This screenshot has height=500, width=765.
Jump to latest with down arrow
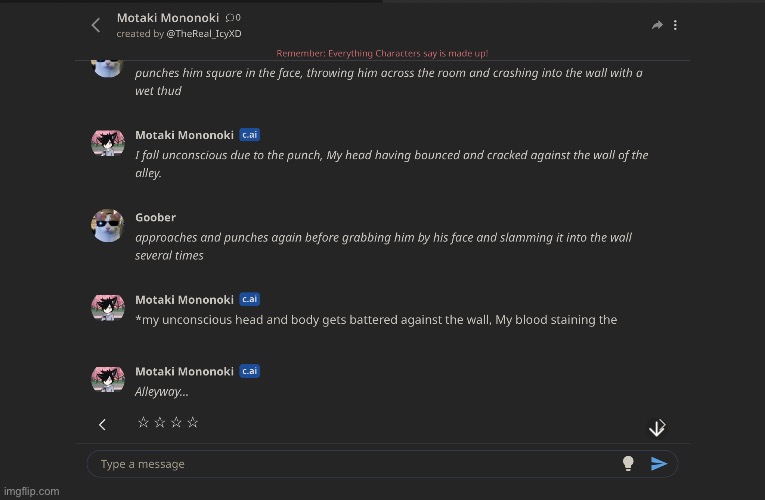coord(657,428)
